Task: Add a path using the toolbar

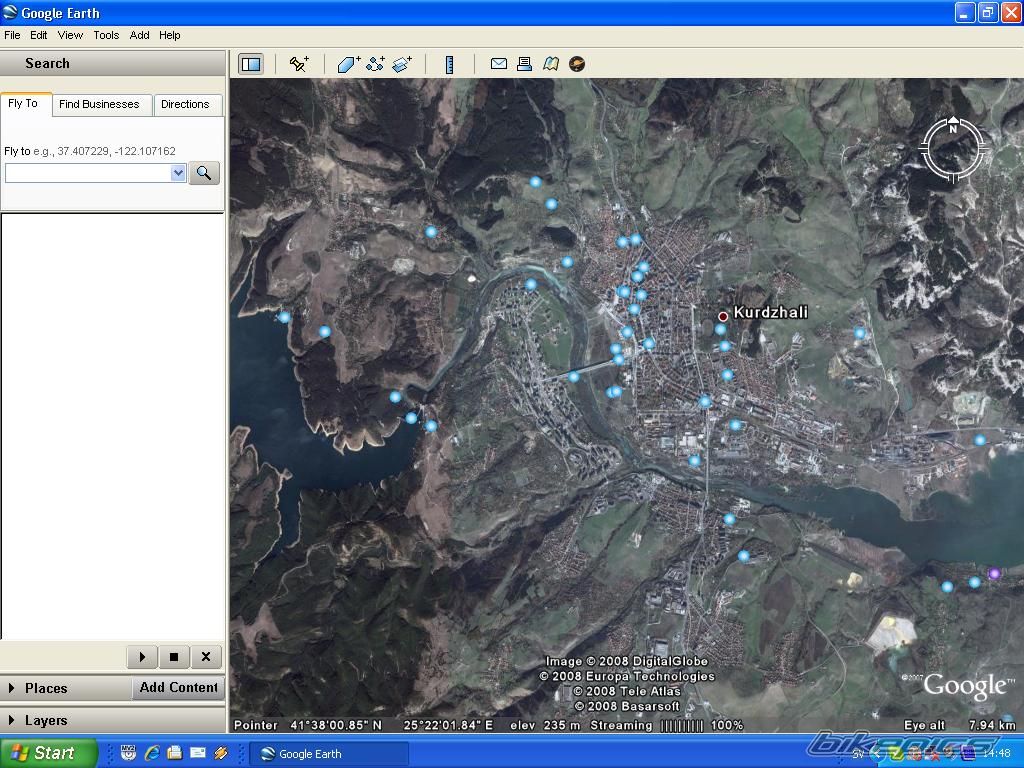Action: tap(376, 64)
